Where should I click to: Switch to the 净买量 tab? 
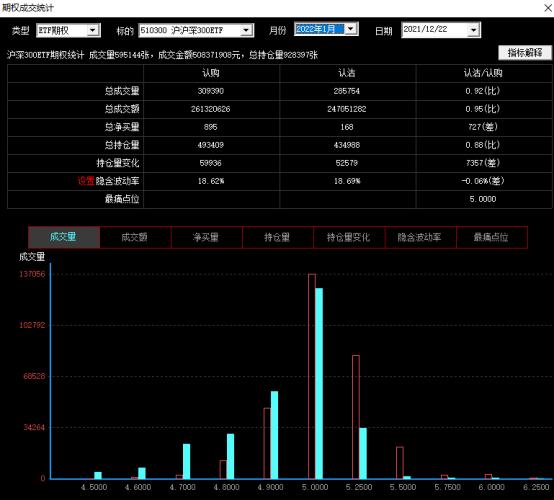point(207,237)
